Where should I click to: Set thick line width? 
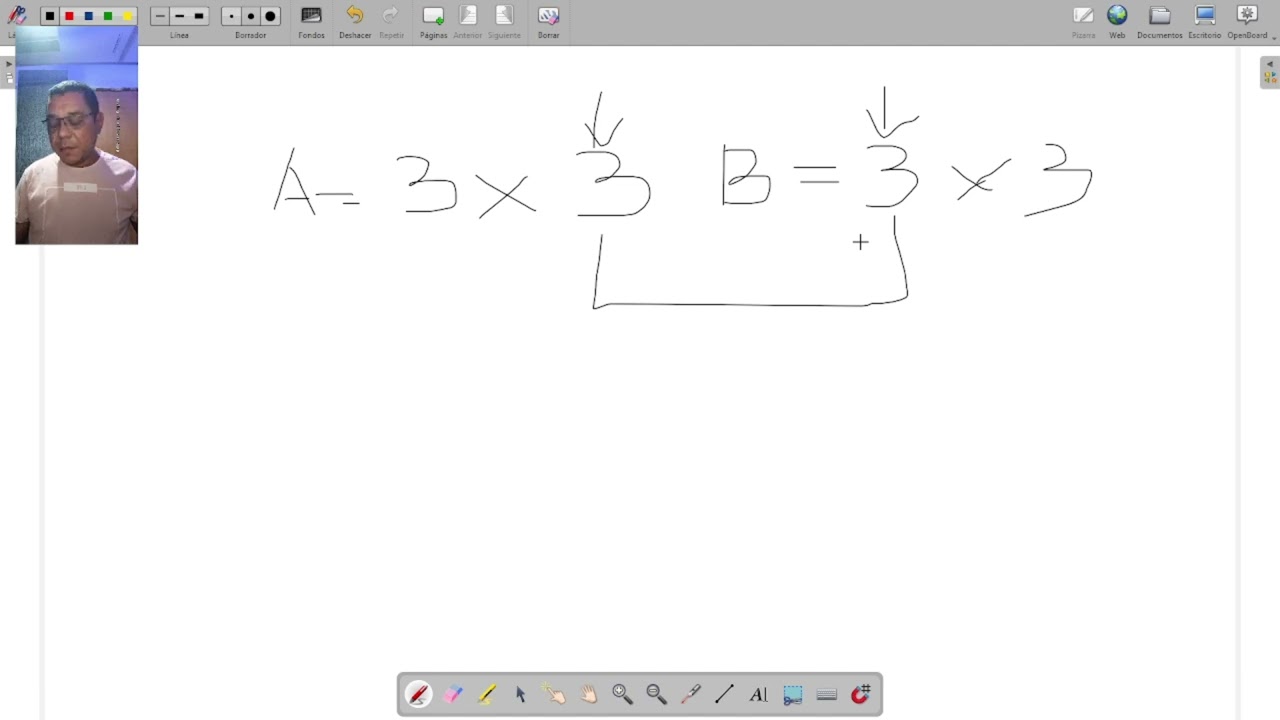tap(199, 16)
